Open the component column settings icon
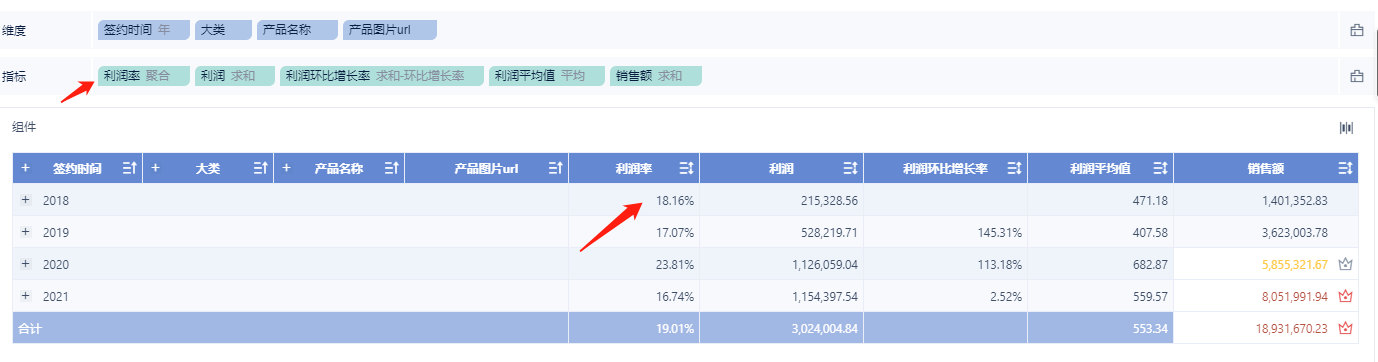Image resolution: width=1378 pixels, height=362 pixels. 1346,127
